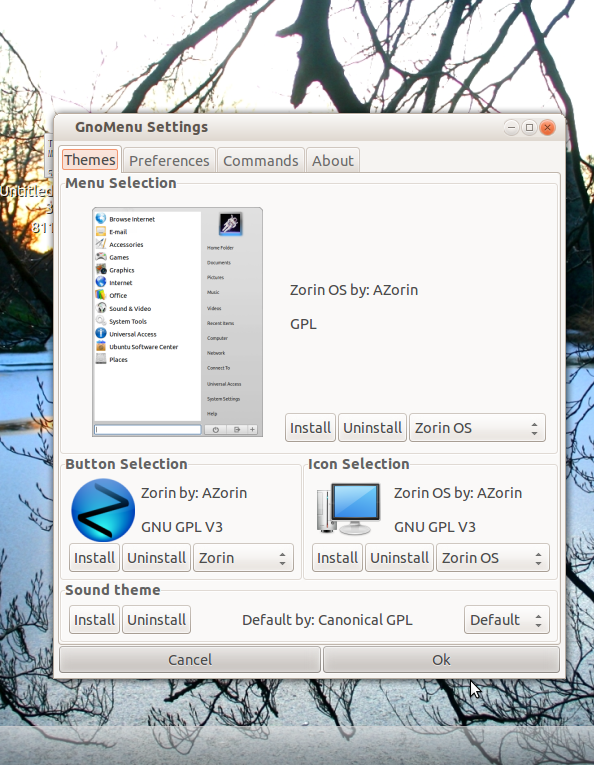Open the Default sound theme dropdown
The image size is (594, 765).
(507, 620)
